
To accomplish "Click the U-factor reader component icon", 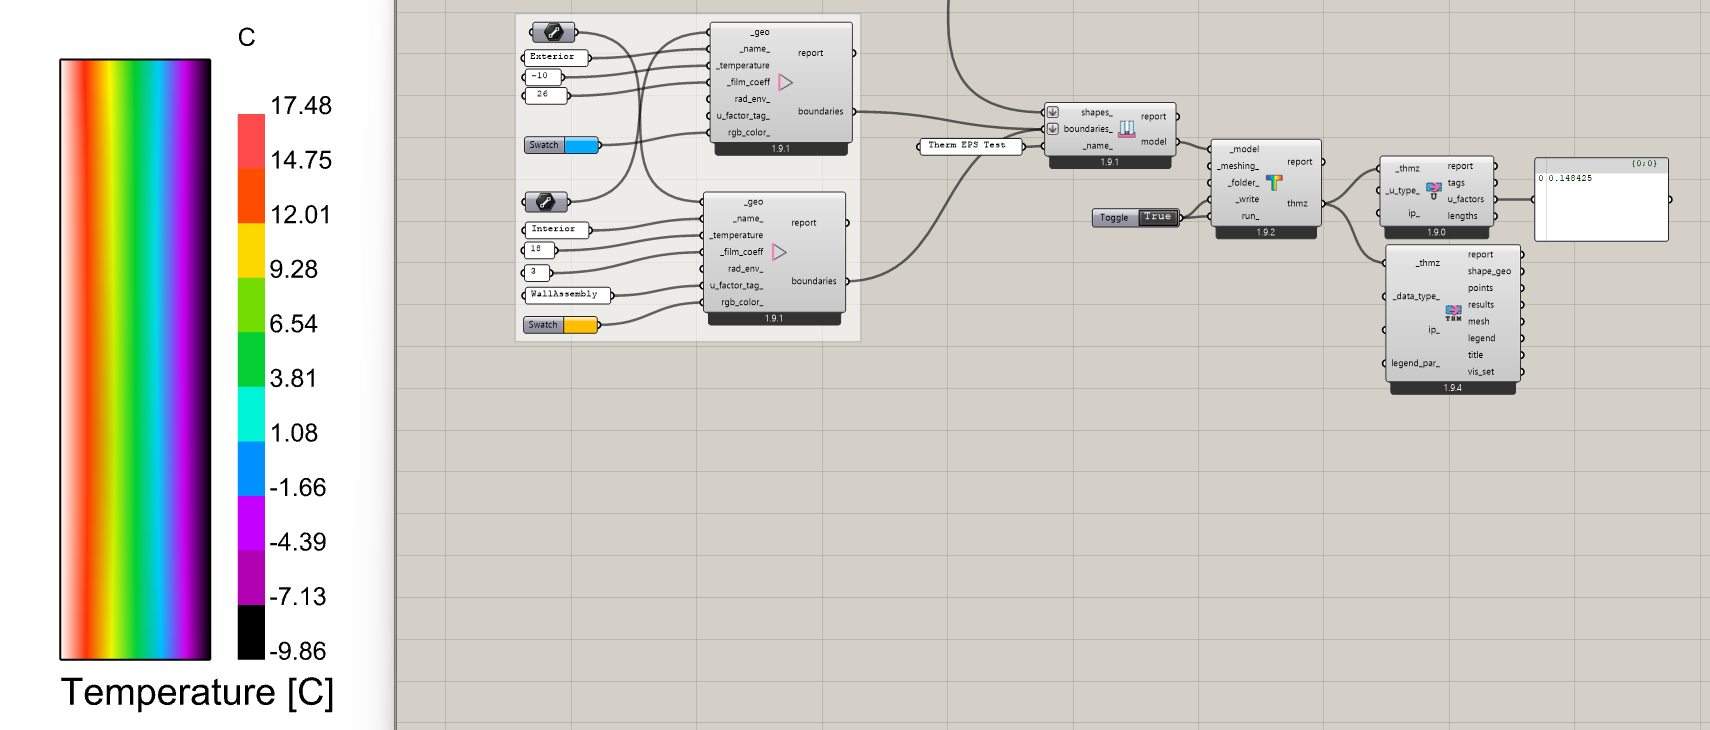I will (1433, 190).
